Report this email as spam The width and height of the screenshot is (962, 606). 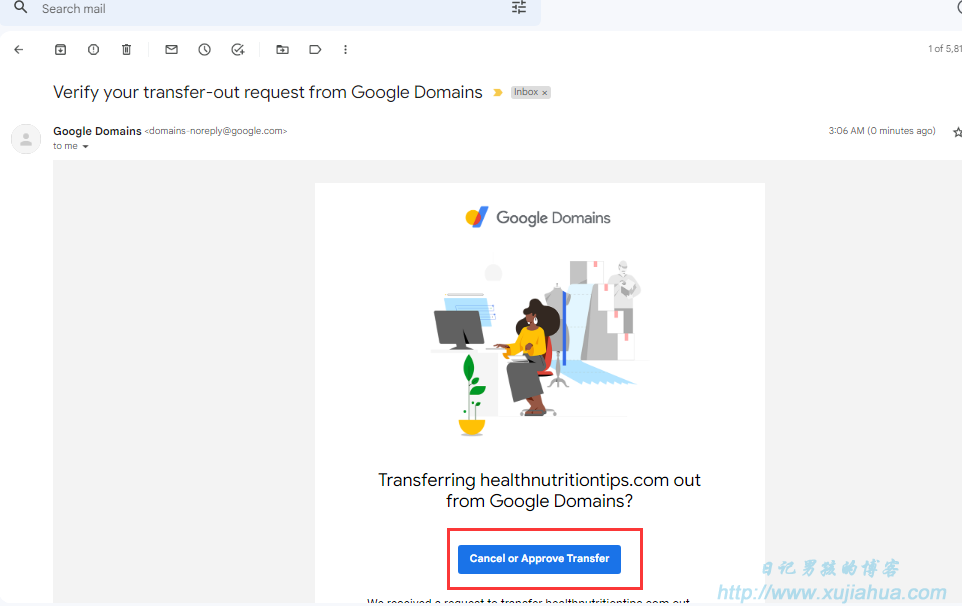pyautogui.click(x=93, y=50)
